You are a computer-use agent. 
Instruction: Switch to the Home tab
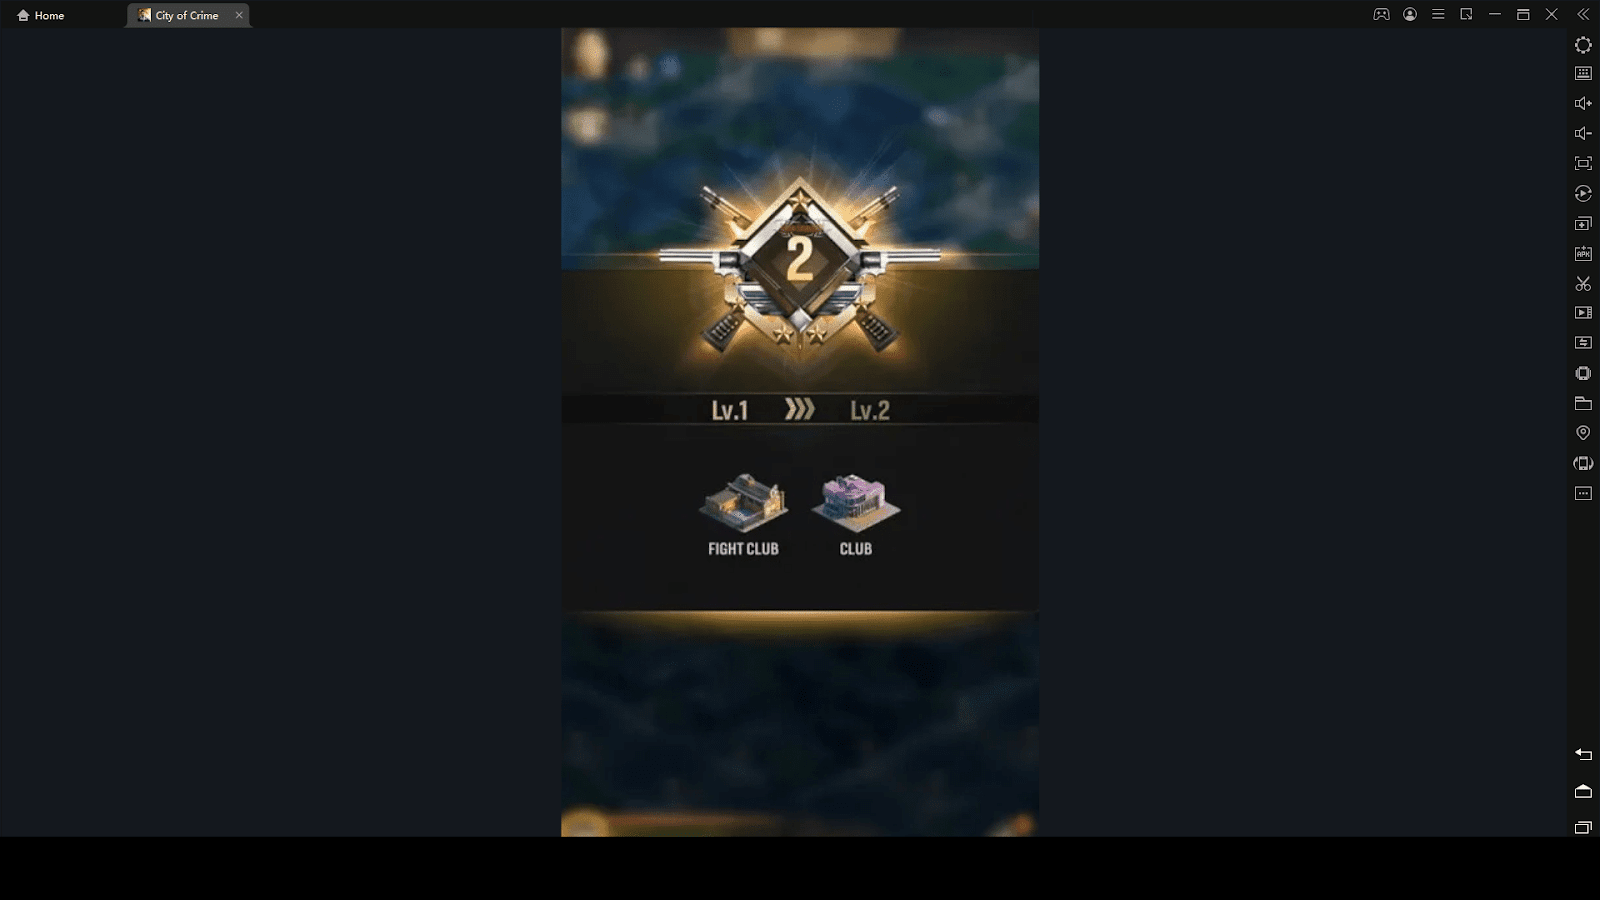point(41,15)
